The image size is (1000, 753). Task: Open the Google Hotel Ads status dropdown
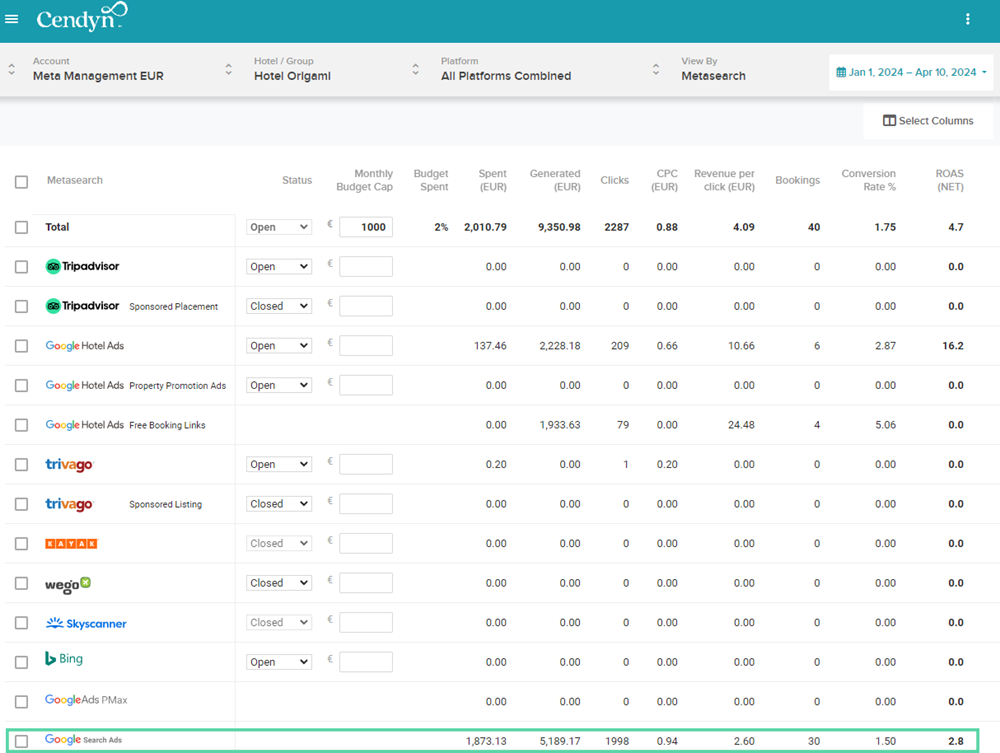[x=279, y=346]
